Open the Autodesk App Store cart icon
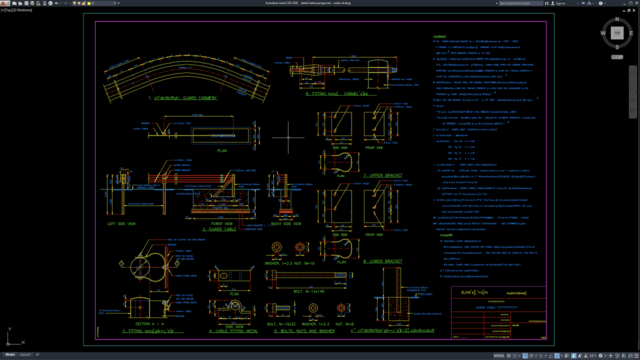The image size is (640, 360). coord(583,3)
